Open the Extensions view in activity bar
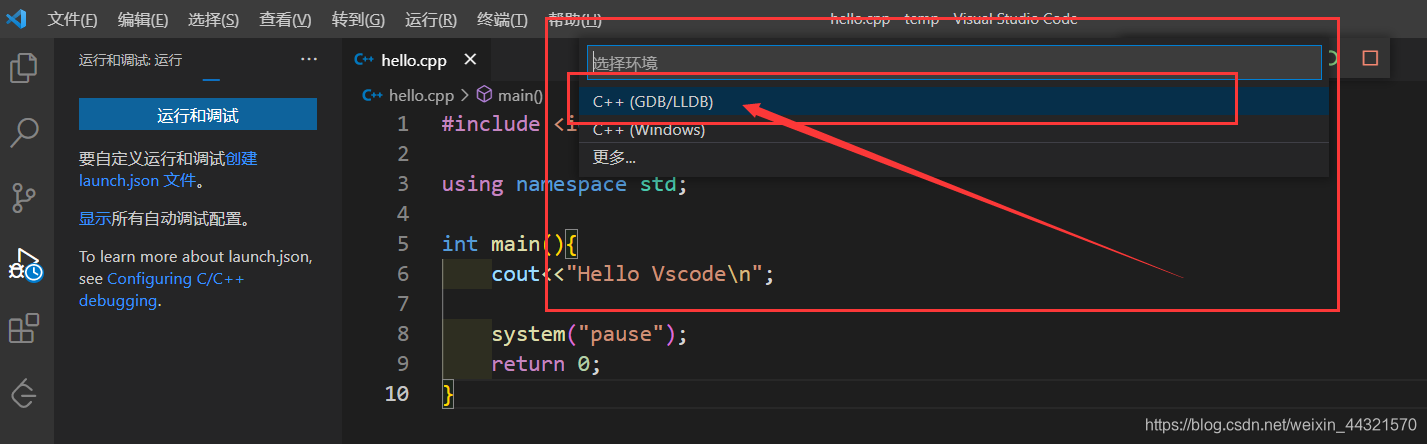1427x444 pixels. pos(24,329)
